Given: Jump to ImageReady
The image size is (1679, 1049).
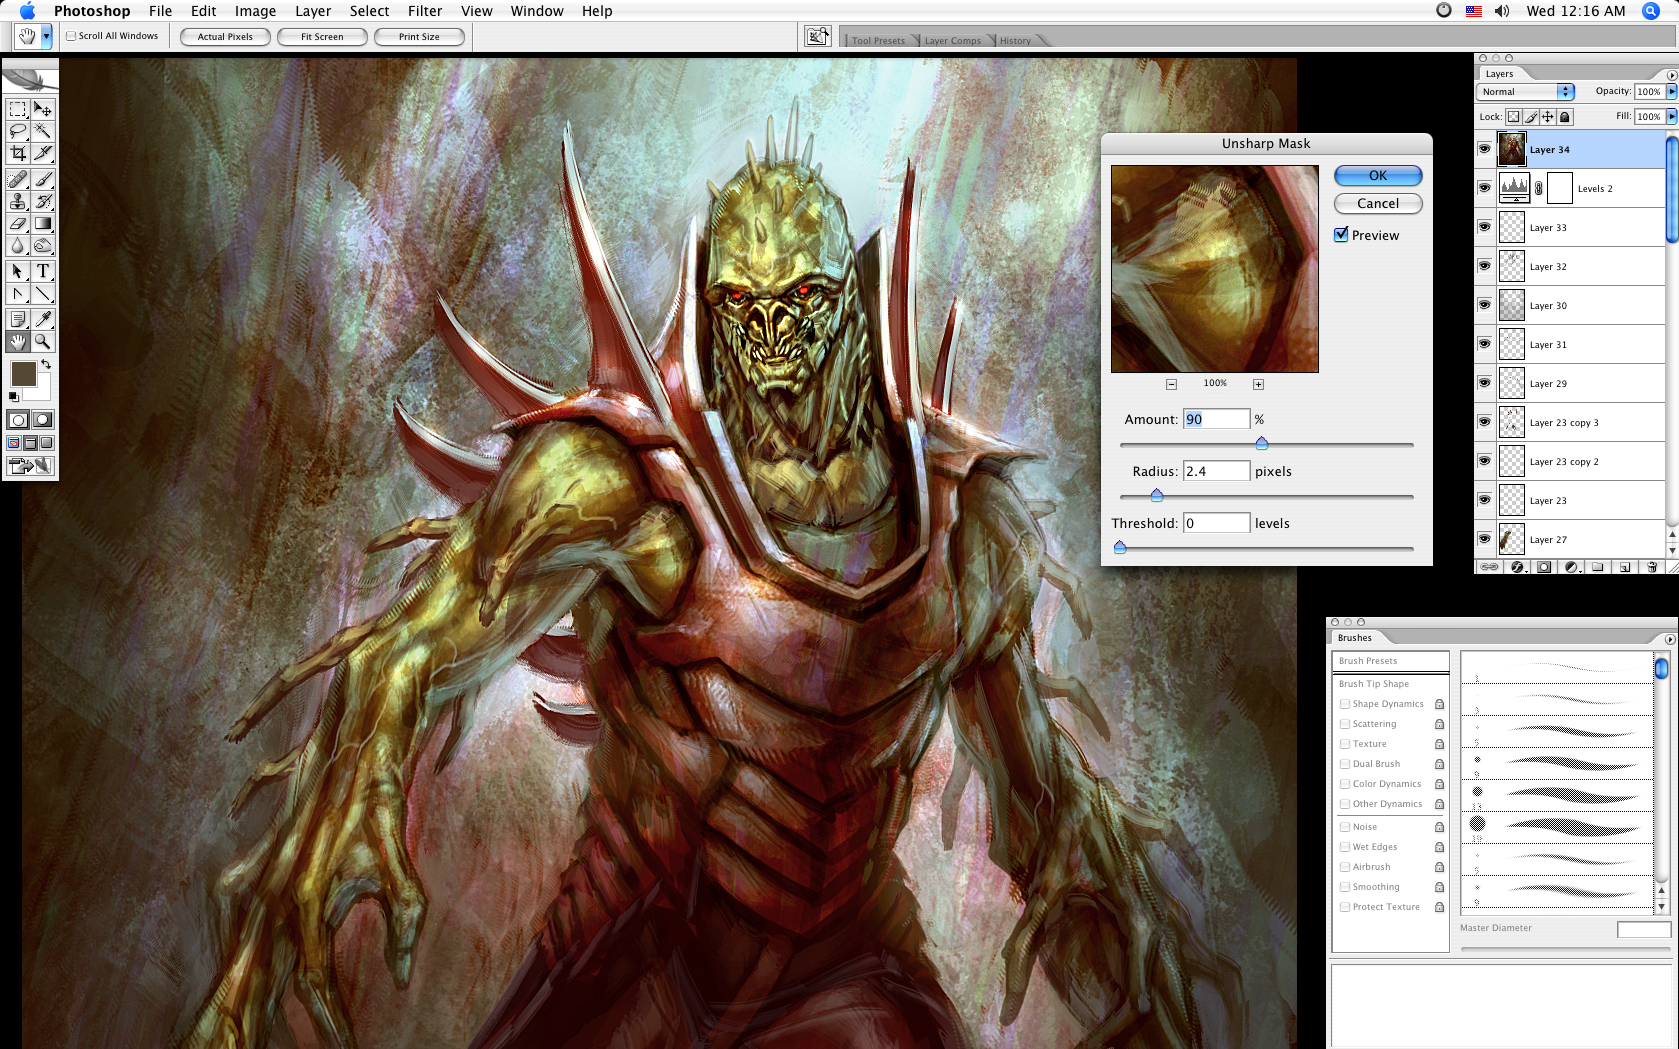Looking at the screenshot, I should pyautogui.click(x=30, y=466).
